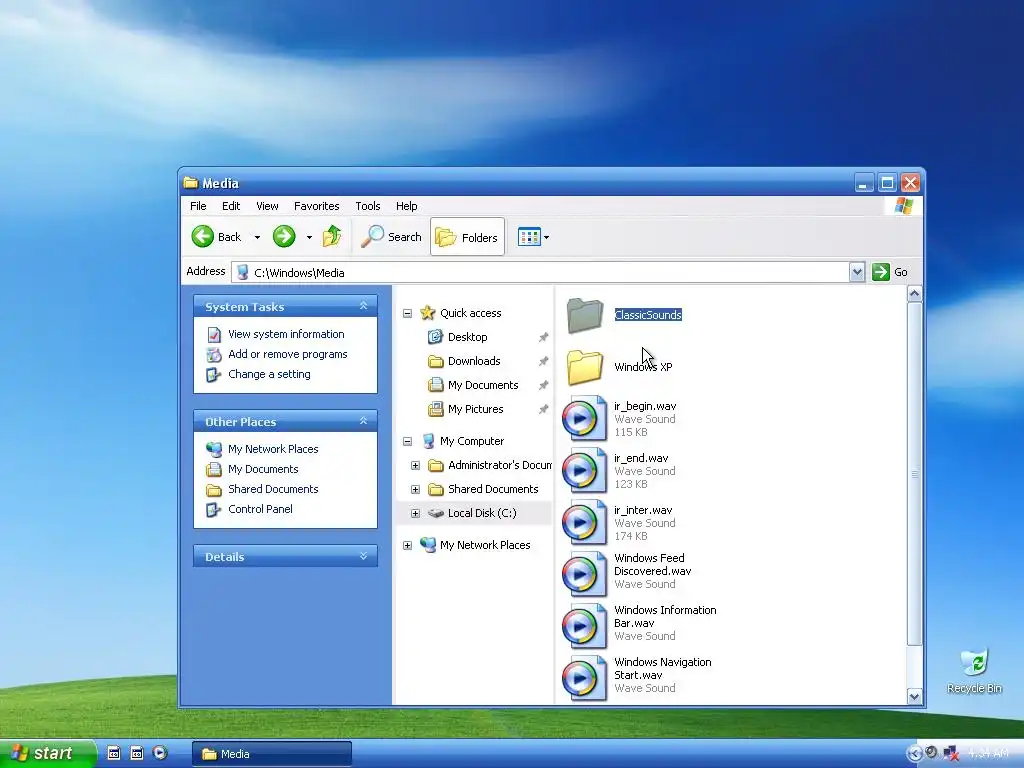
Task: Click the second quick launch icon
Action: tap(136, 753)
